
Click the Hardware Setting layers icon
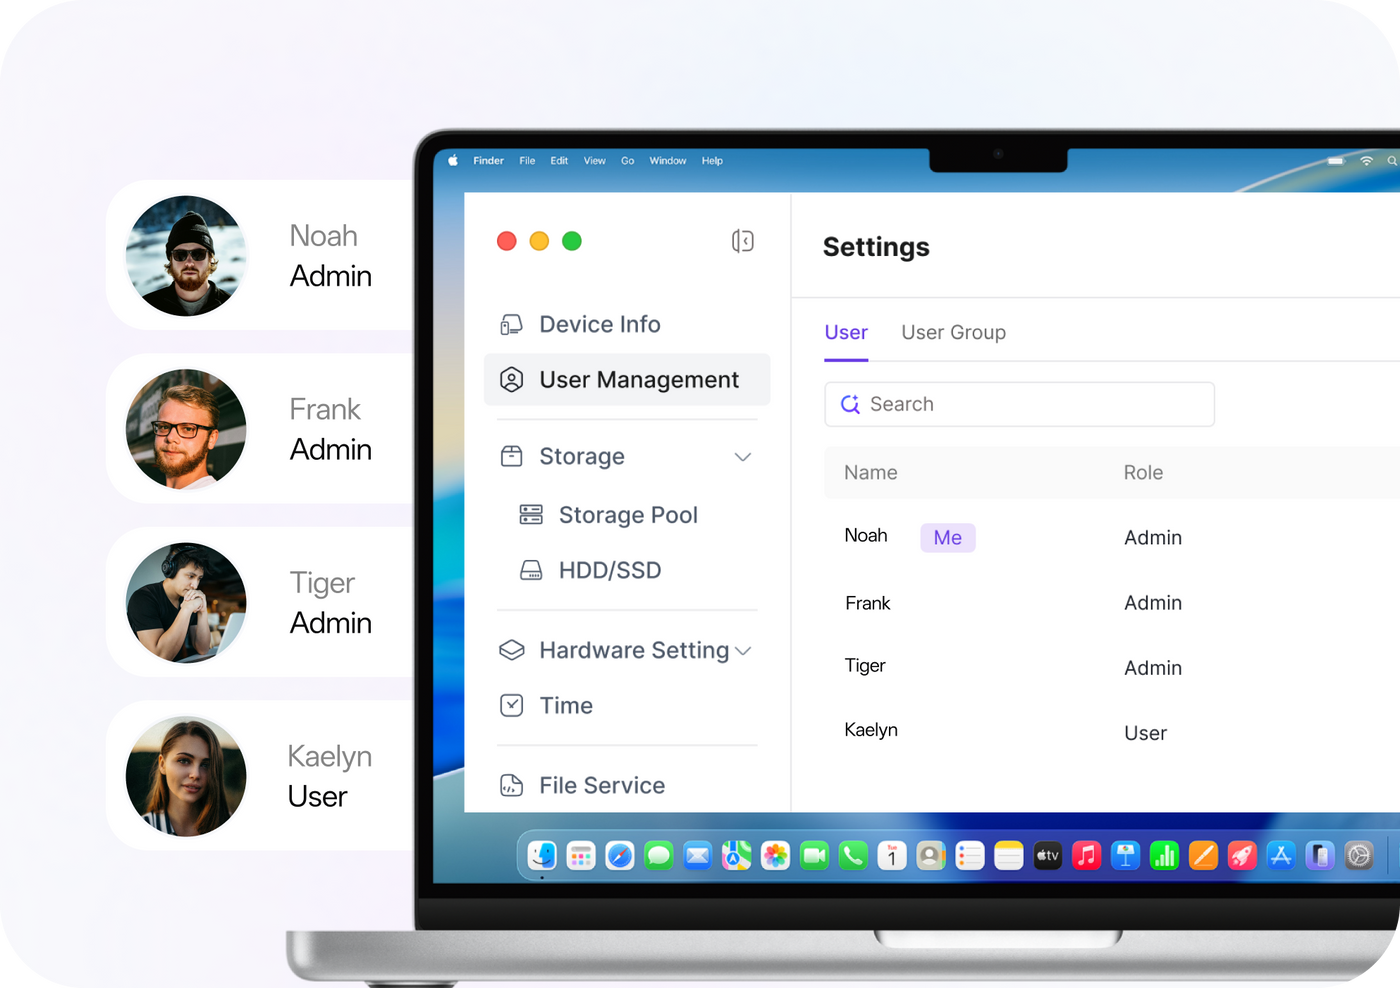click(511, 650)
